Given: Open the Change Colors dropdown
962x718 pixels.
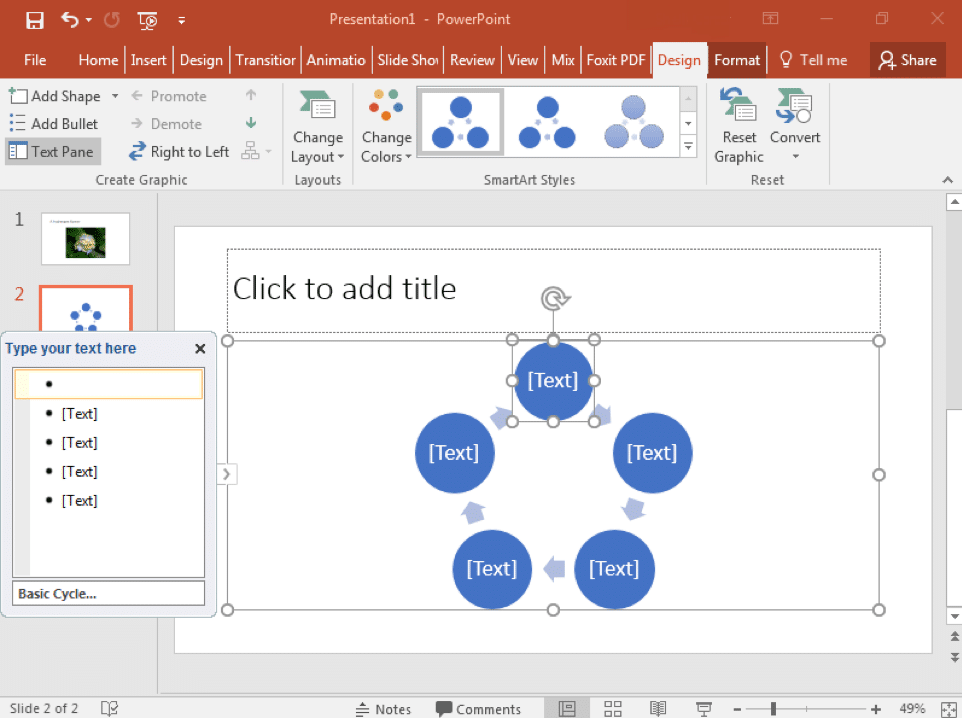Looking at the screenshot, I should point(386,146).
